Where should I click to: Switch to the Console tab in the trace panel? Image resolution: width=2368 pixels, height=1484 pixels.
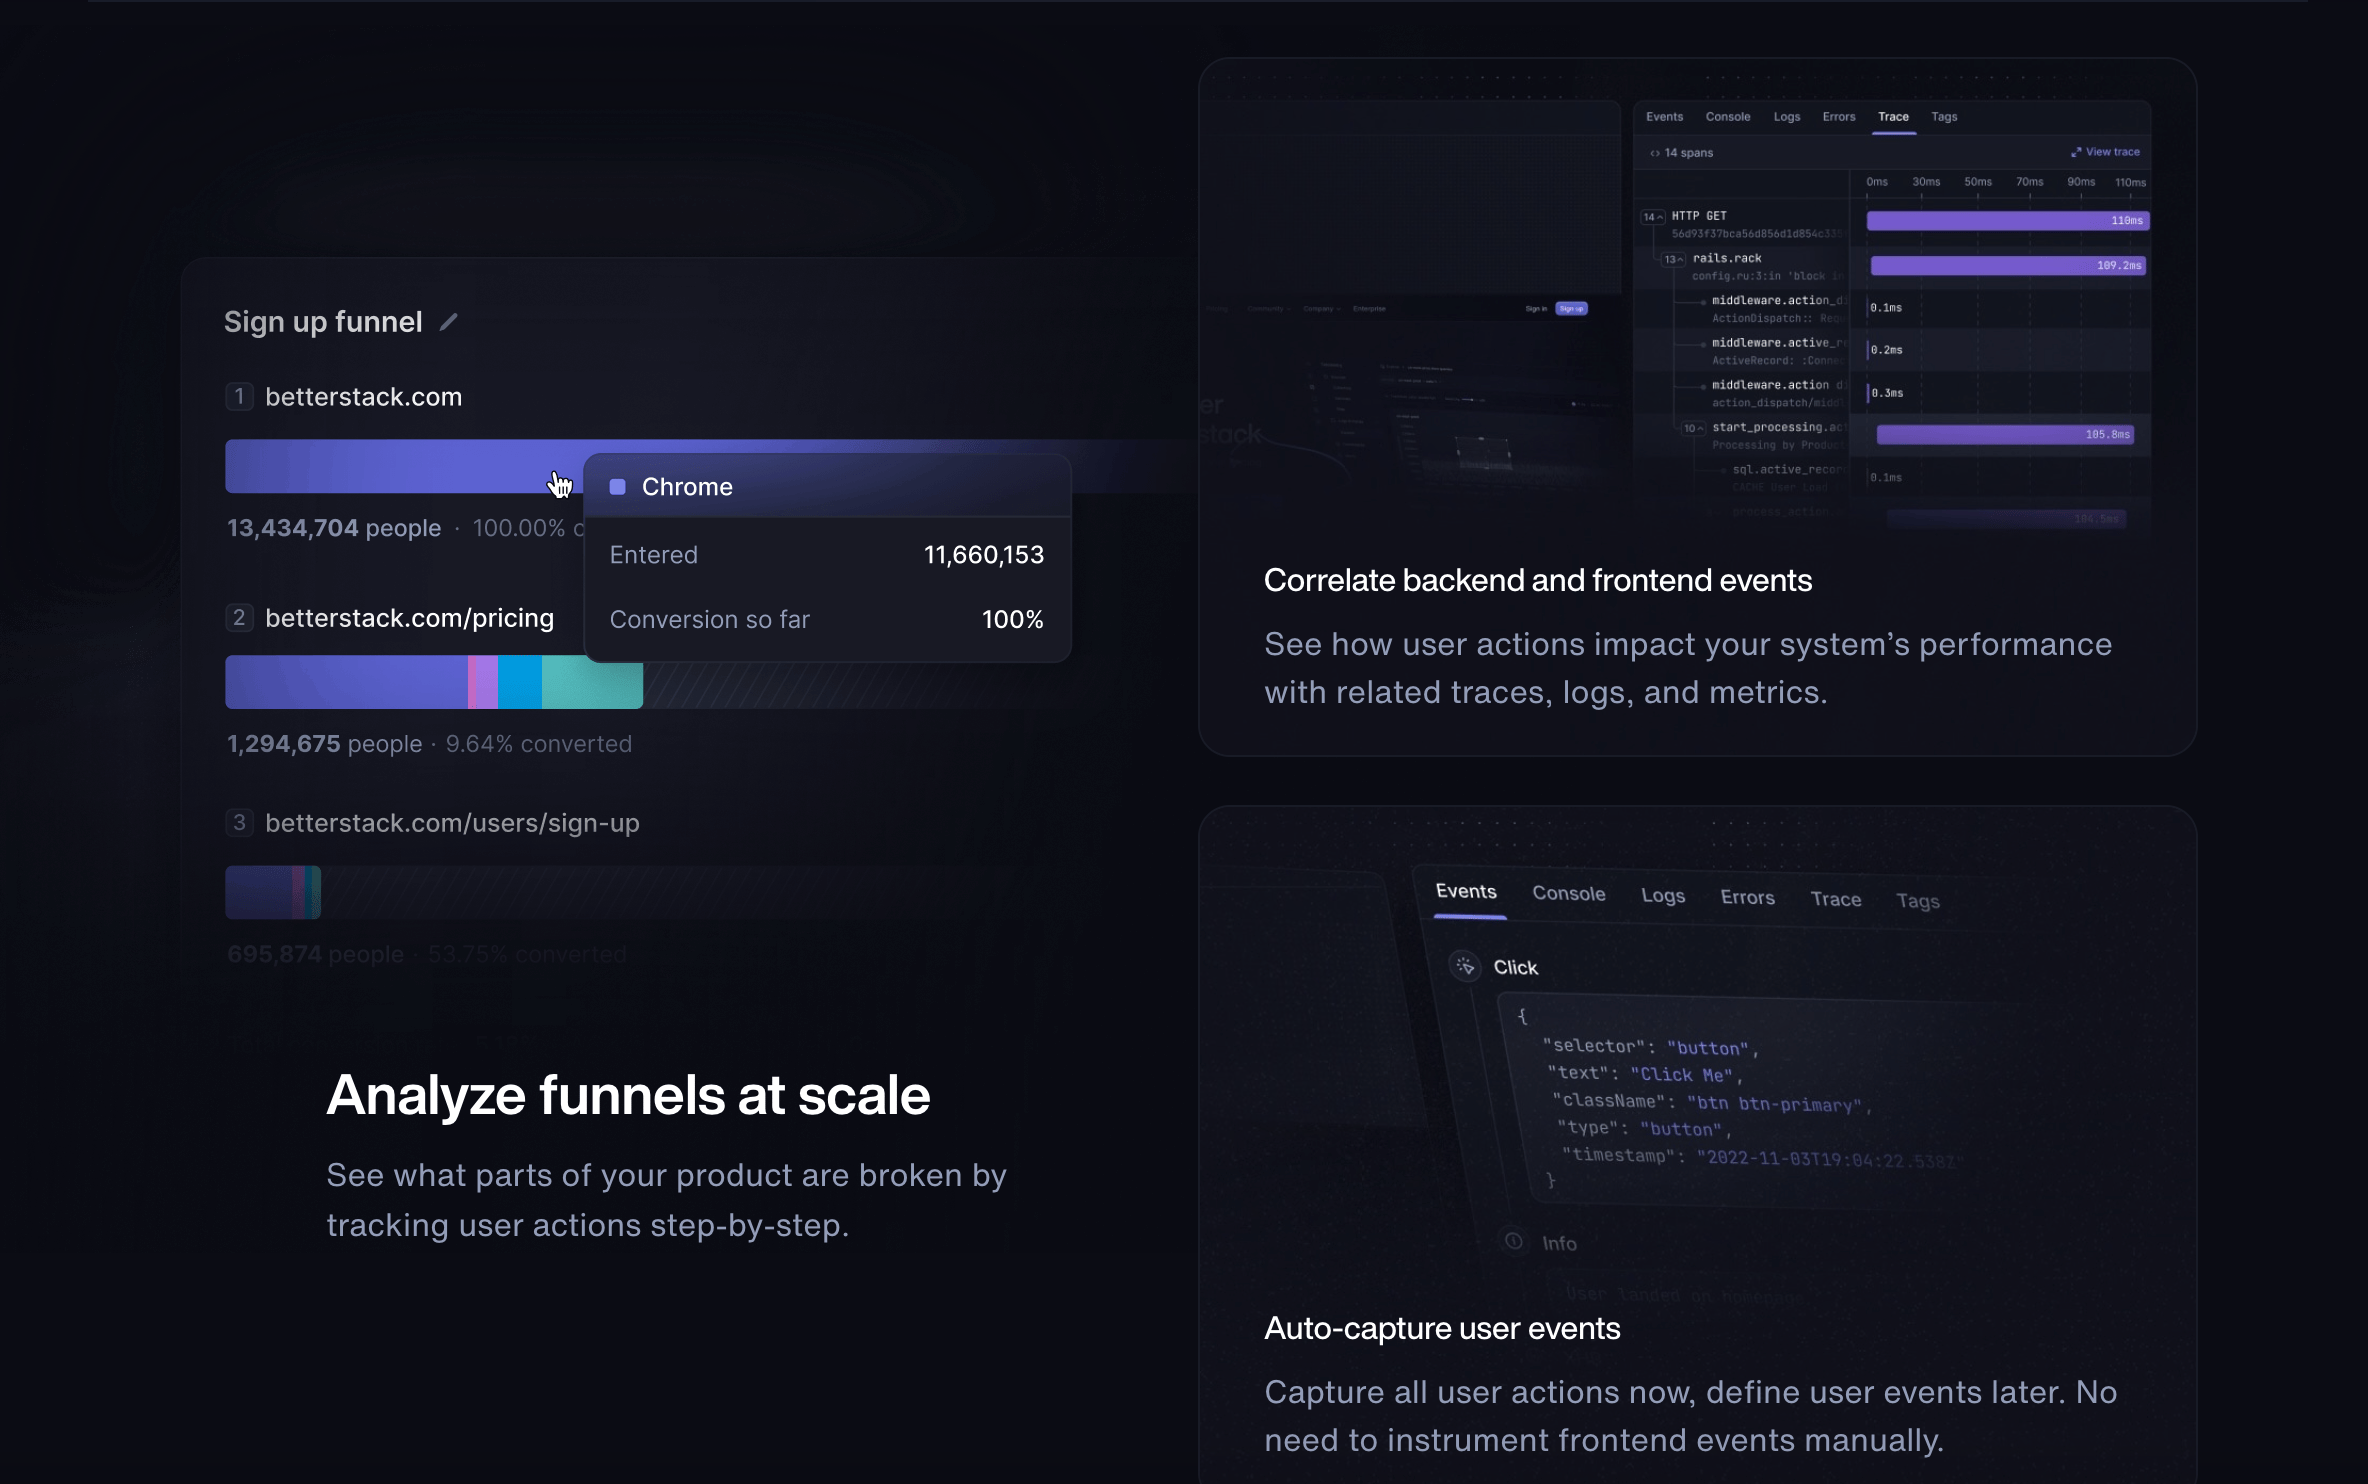[x=1728, y=116]
